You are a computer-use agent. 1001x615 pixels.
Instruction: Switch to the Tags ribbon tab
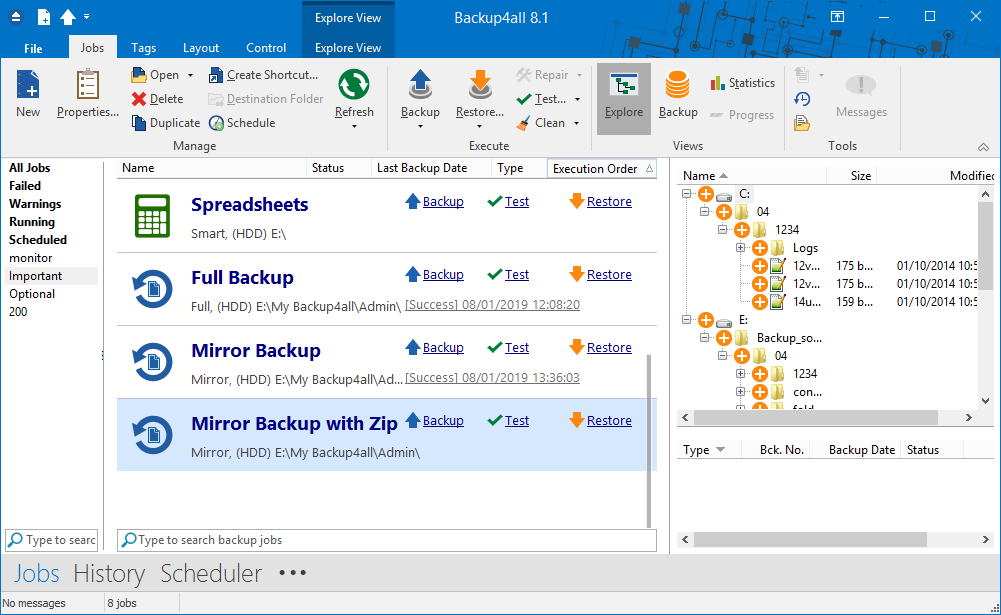[143, 48]
